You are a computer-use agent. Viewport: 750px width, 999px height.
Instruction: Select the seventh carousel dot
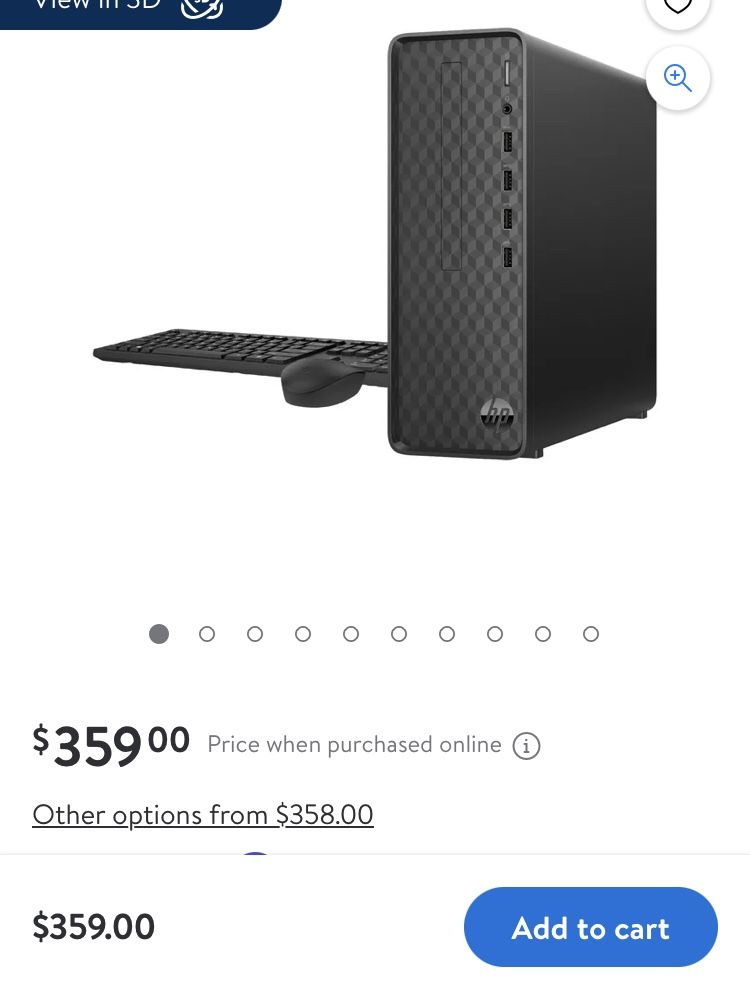(447, 634)
